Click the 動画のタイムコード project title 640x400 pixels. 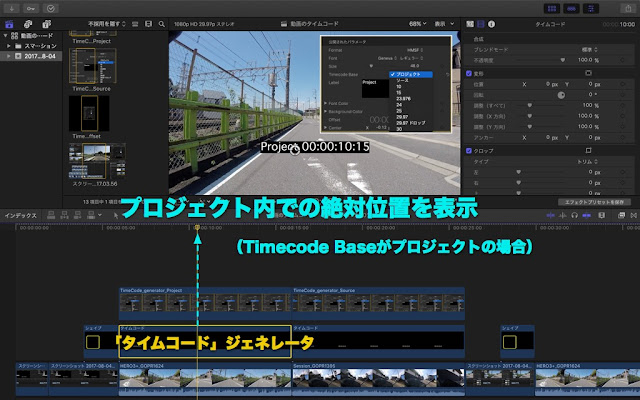[314, 24]
